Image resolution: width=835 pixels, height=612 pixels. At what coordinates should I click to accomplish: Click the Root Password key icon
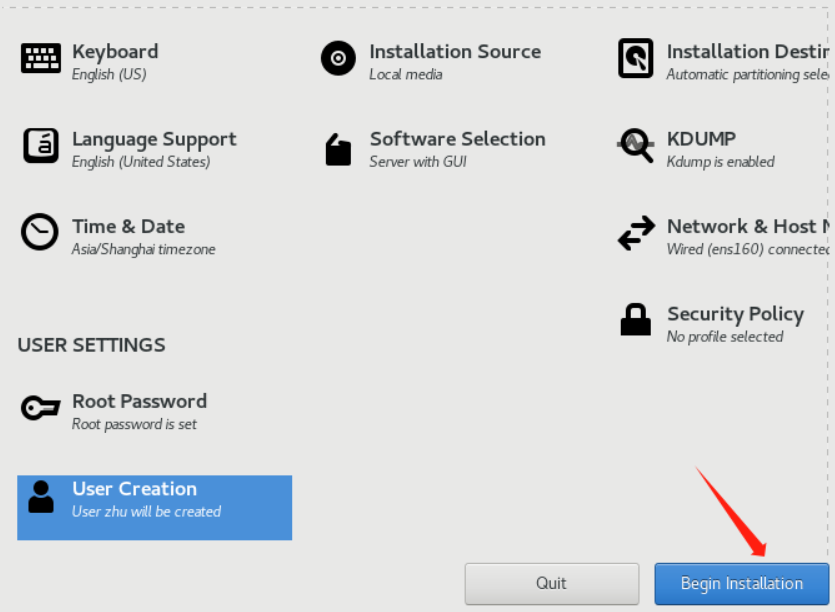pyautogui.click(x=40, y=408)
